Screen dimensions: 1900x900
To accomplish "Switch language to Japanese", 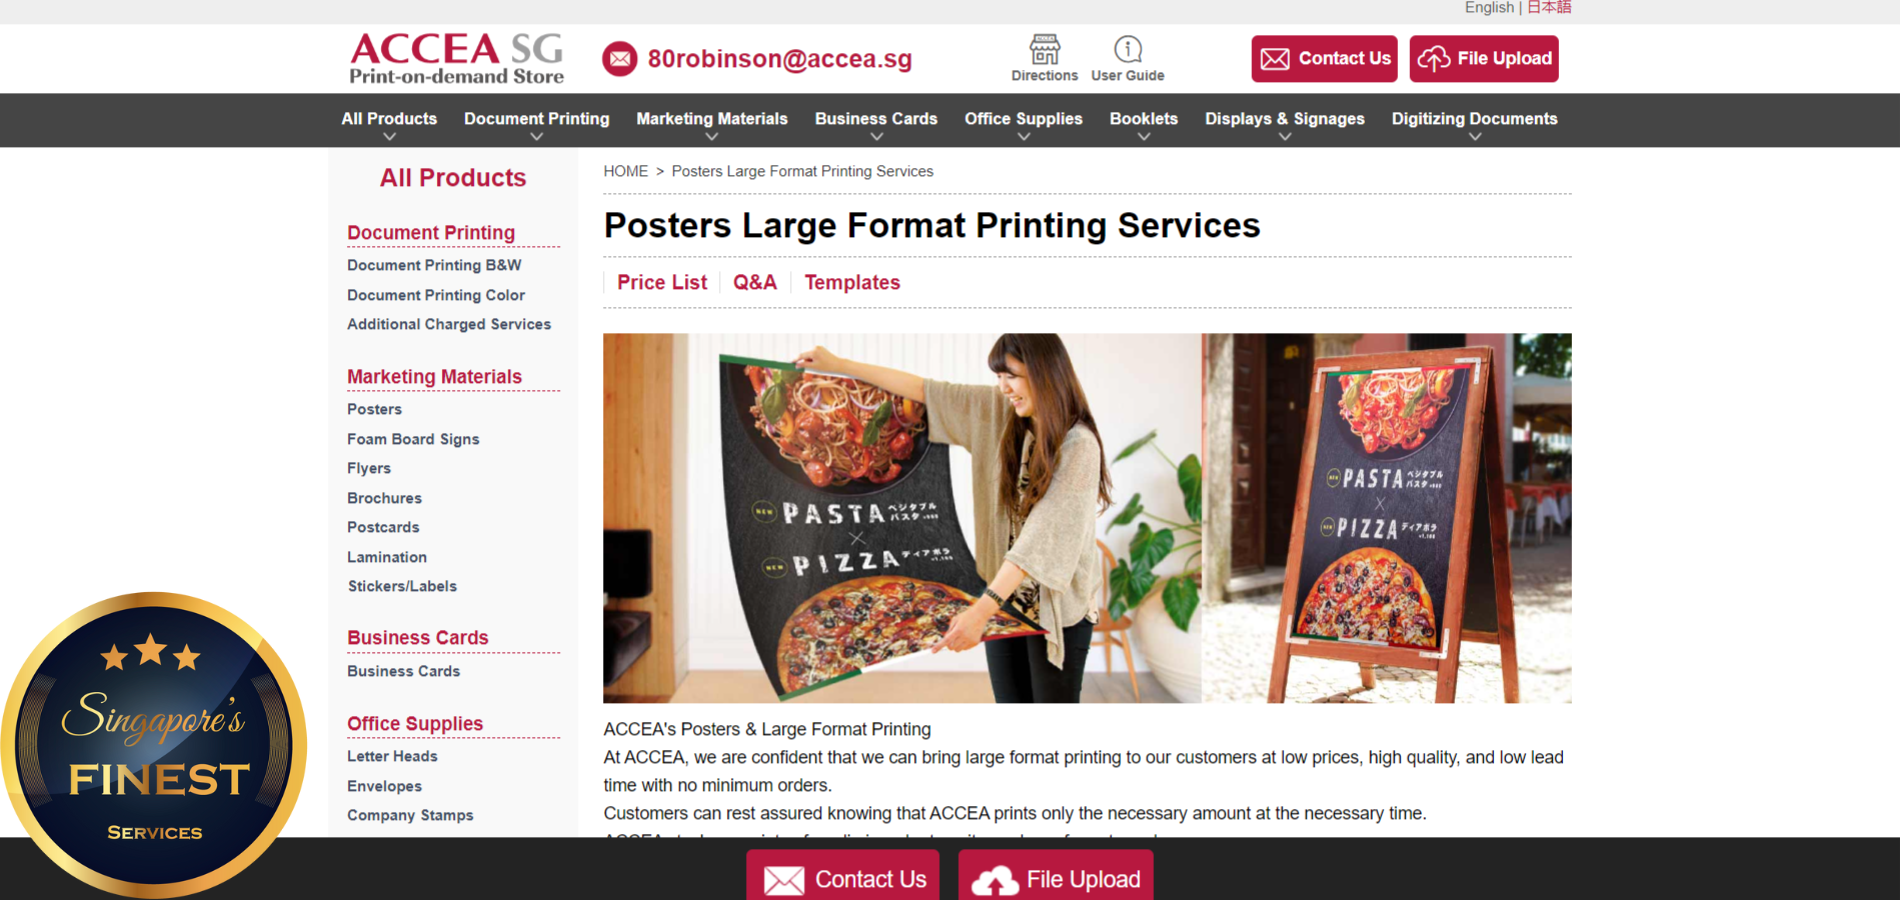I will tap(1549, 8).
